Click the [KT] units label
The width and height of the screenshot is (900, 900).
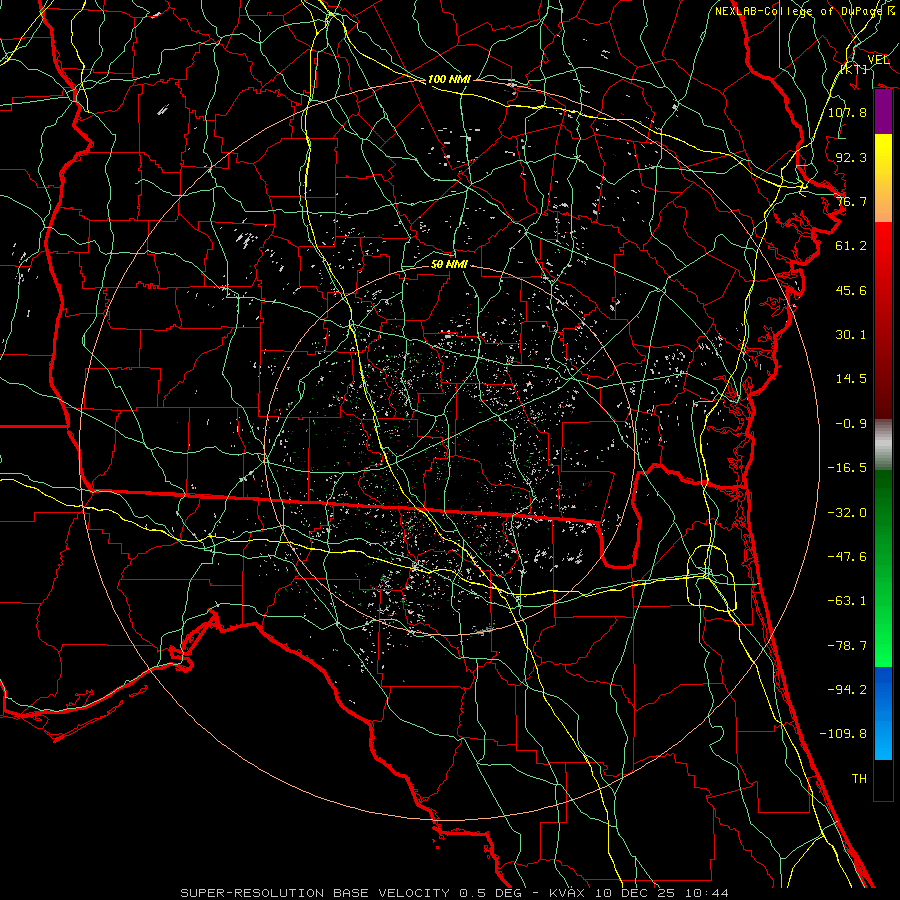click(x=854, y=69)
